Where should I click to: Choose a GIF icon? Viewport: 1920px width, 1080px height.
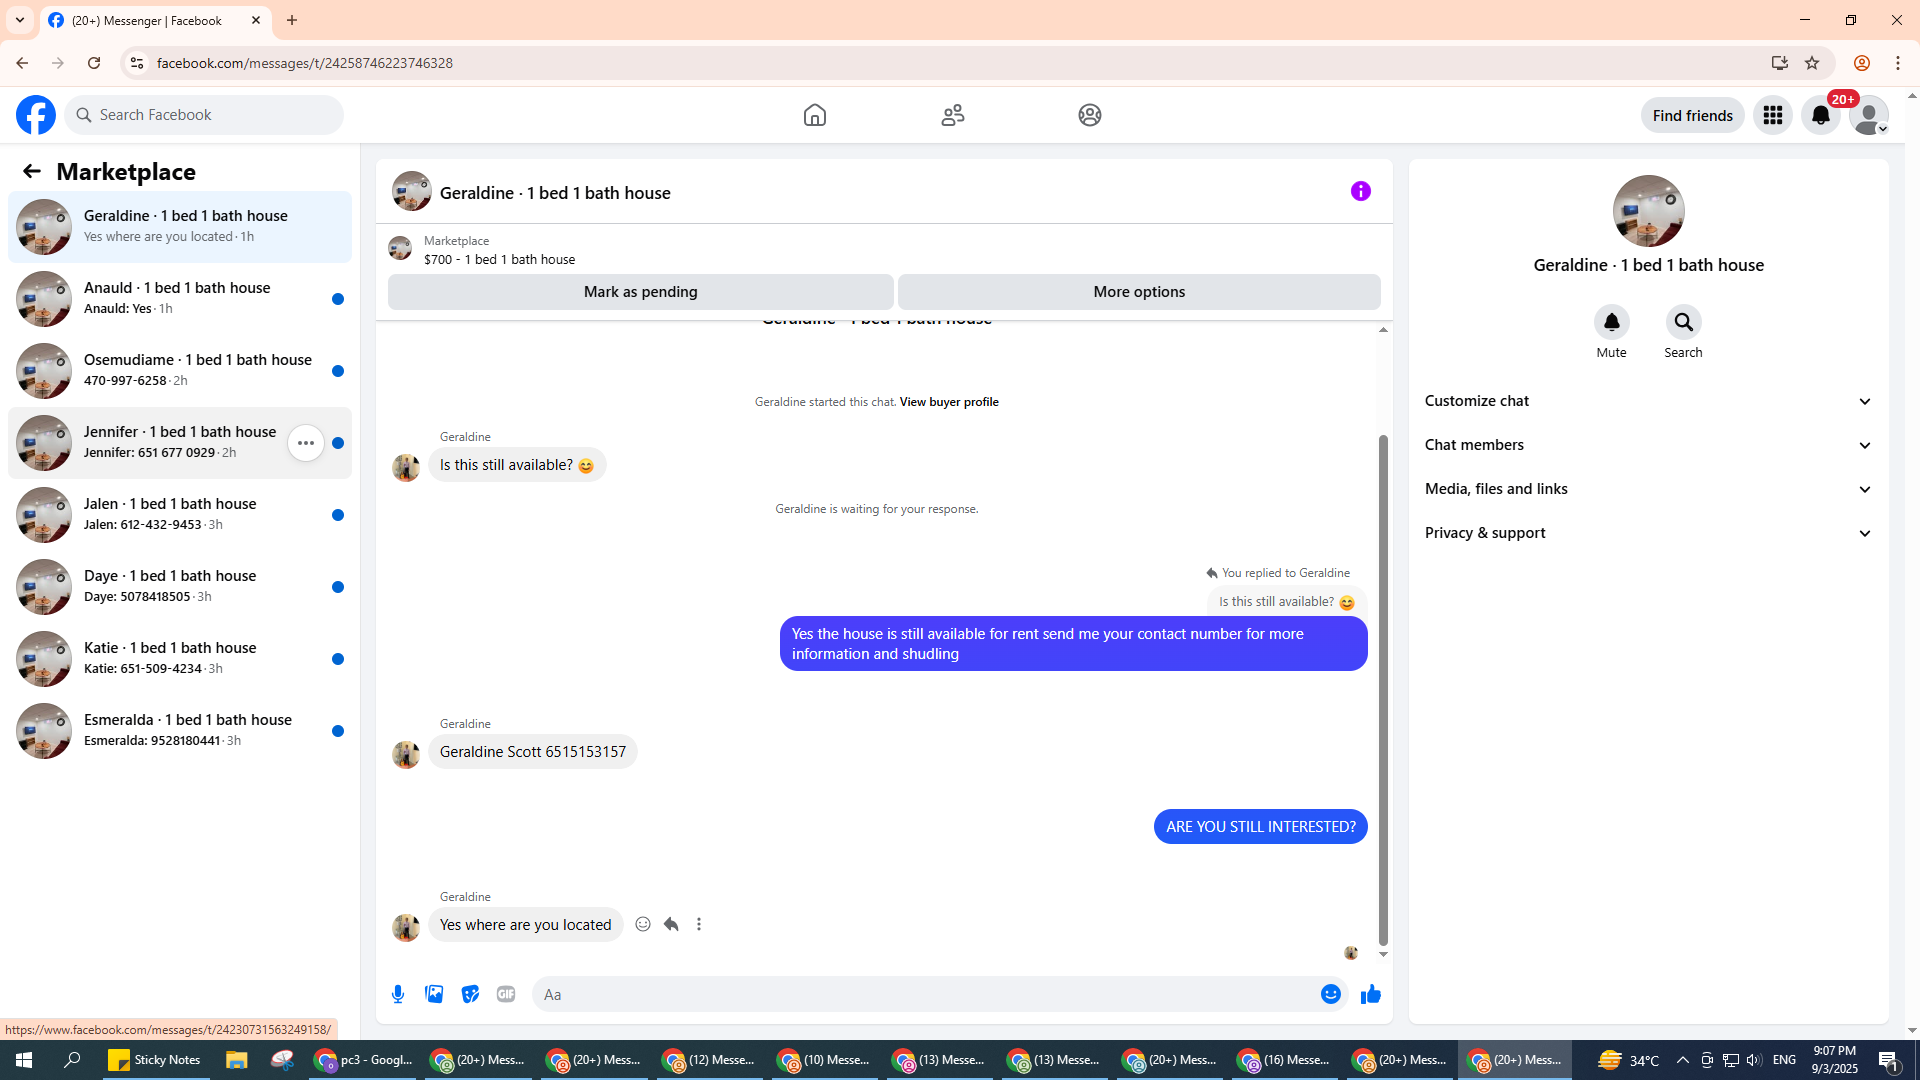coord(506,994)
